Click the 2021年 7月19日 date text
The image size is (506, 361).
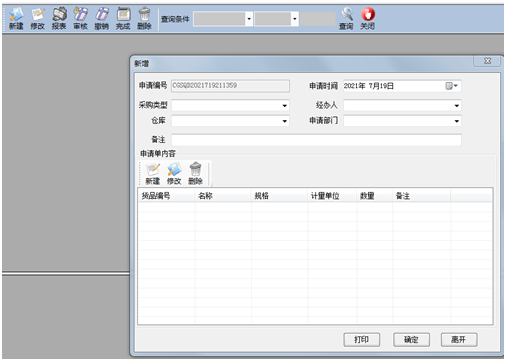pos(369,86)
